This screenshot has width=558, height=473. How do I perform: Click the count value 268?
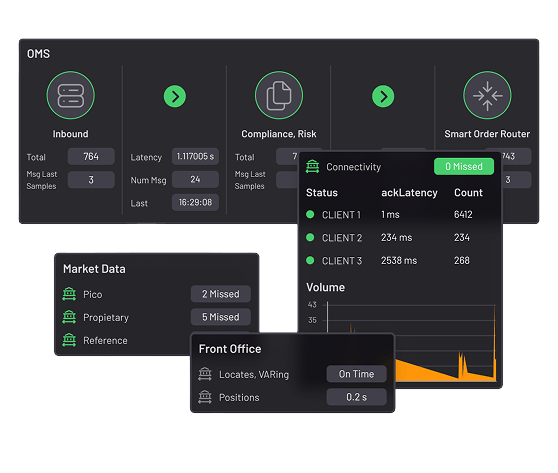tap(462, 261)
